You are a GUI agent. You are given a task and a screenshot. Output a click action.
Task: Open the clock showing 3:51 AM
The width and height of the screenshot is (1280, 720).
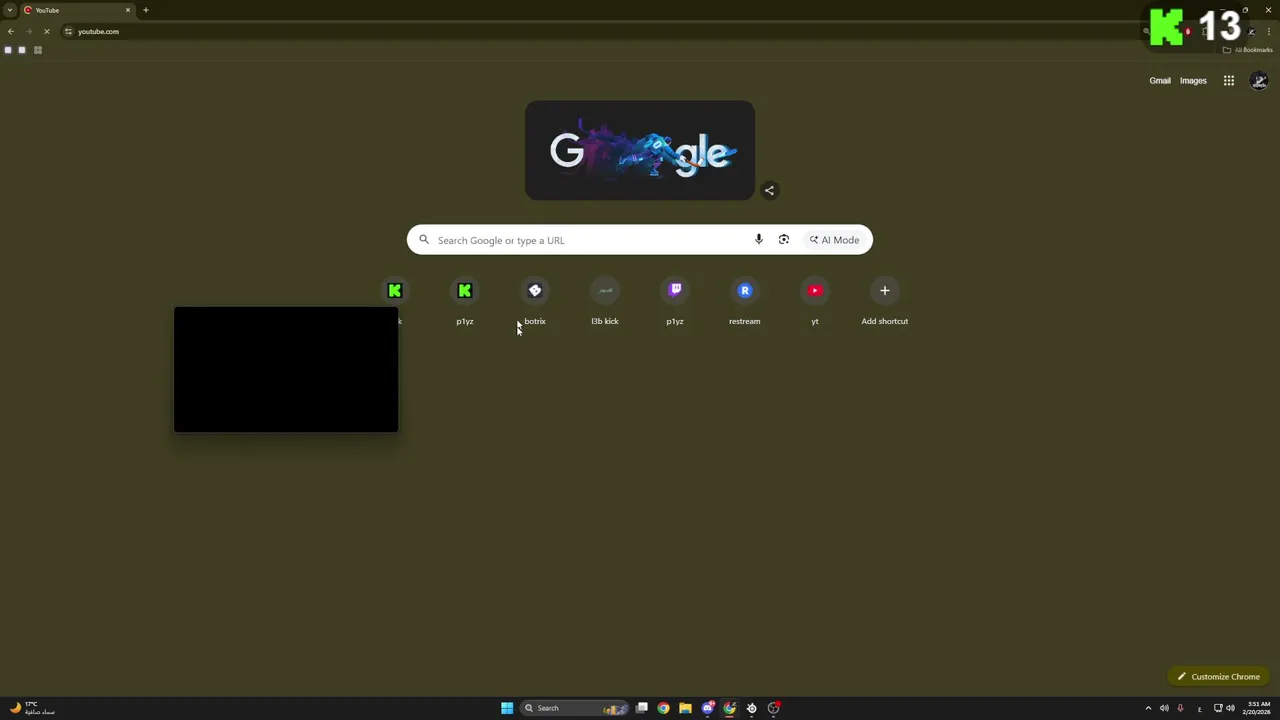[x=1259, y=708]
